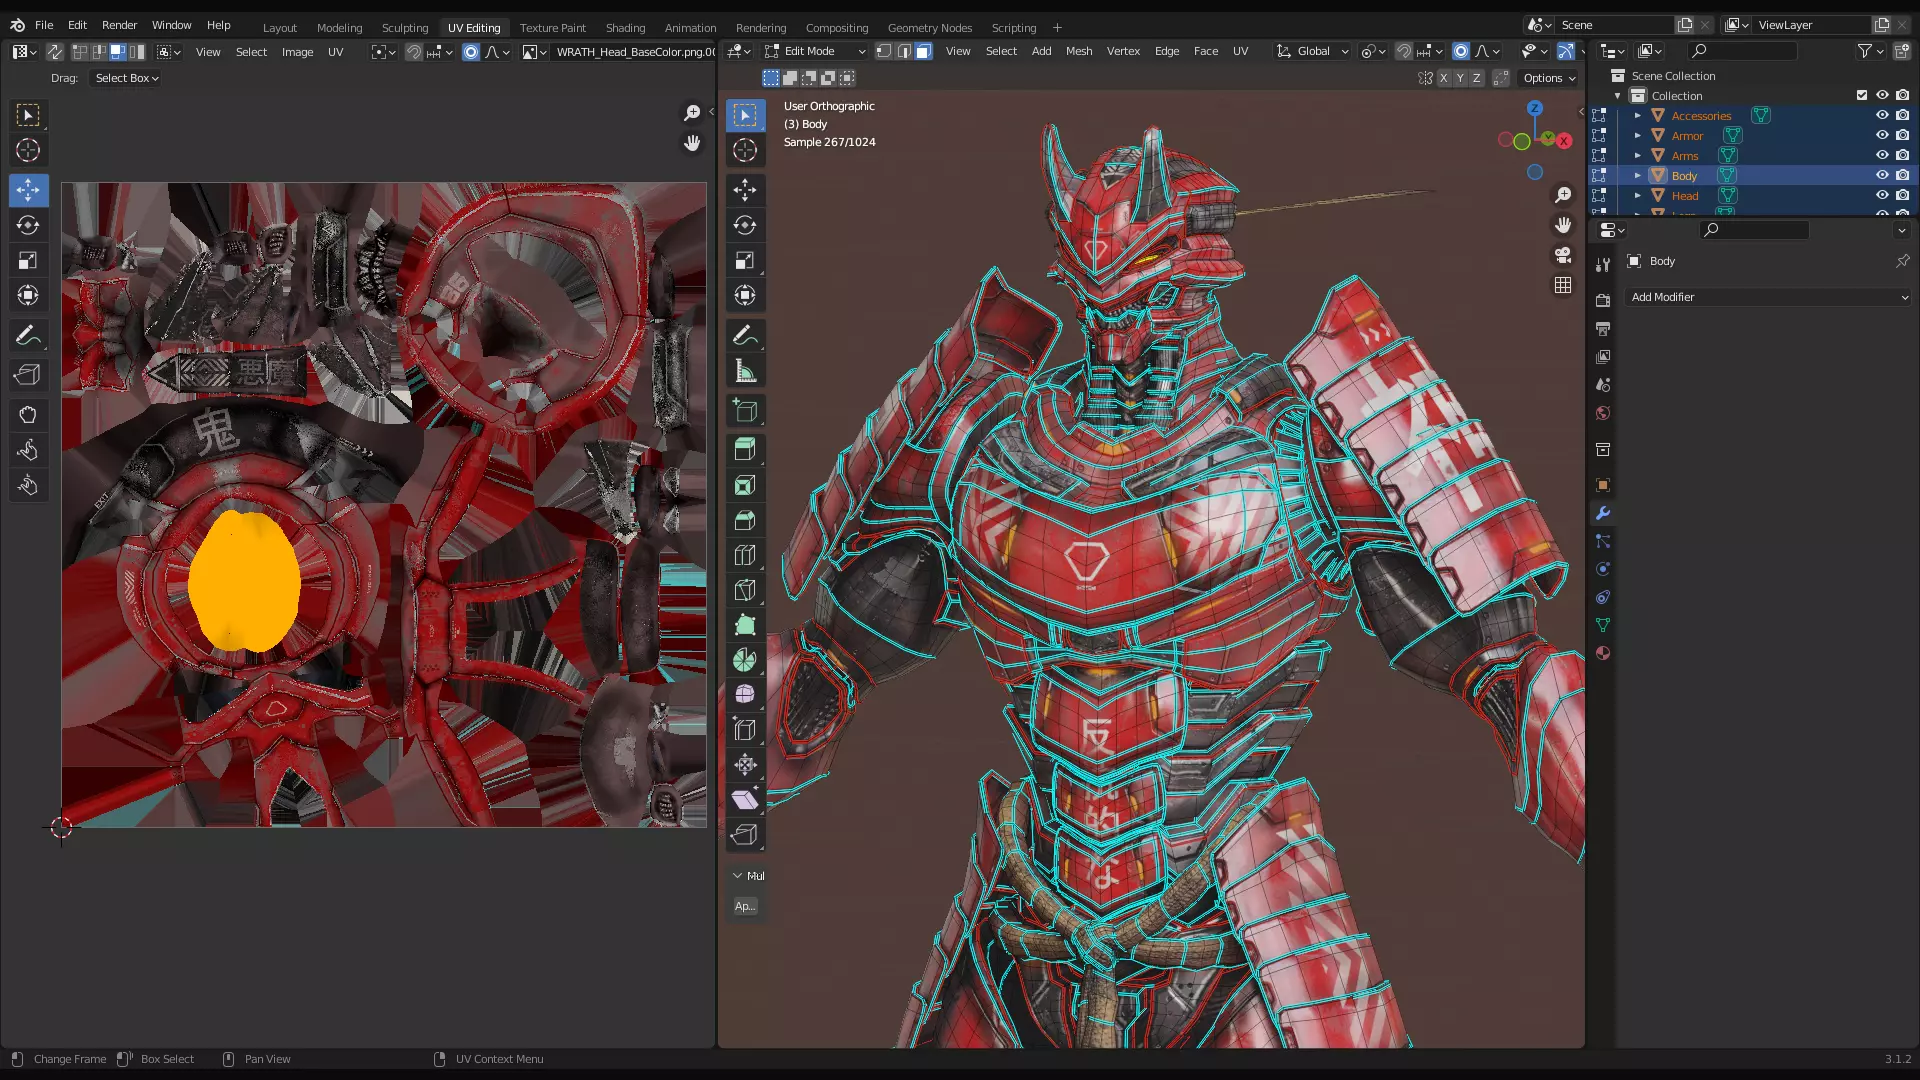Image resolution: width=1920 pixels, height=1080 pixels.
Task: Hide the Arms object with eye icon
Action: click(1882, 155)
